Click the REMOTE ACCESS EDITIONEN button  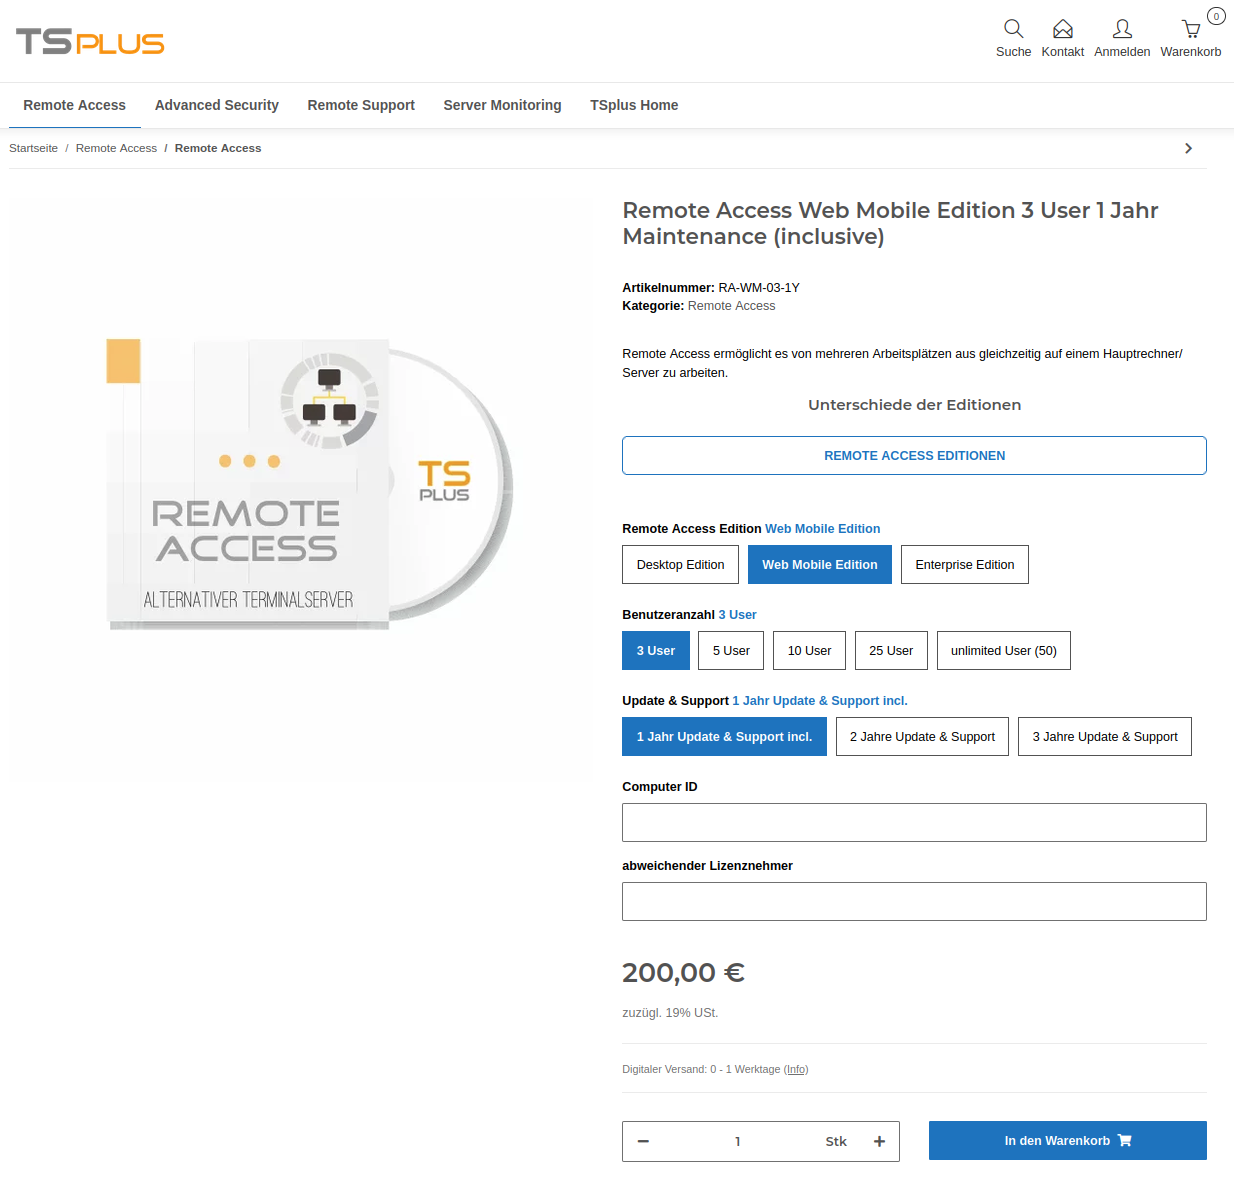914,455
